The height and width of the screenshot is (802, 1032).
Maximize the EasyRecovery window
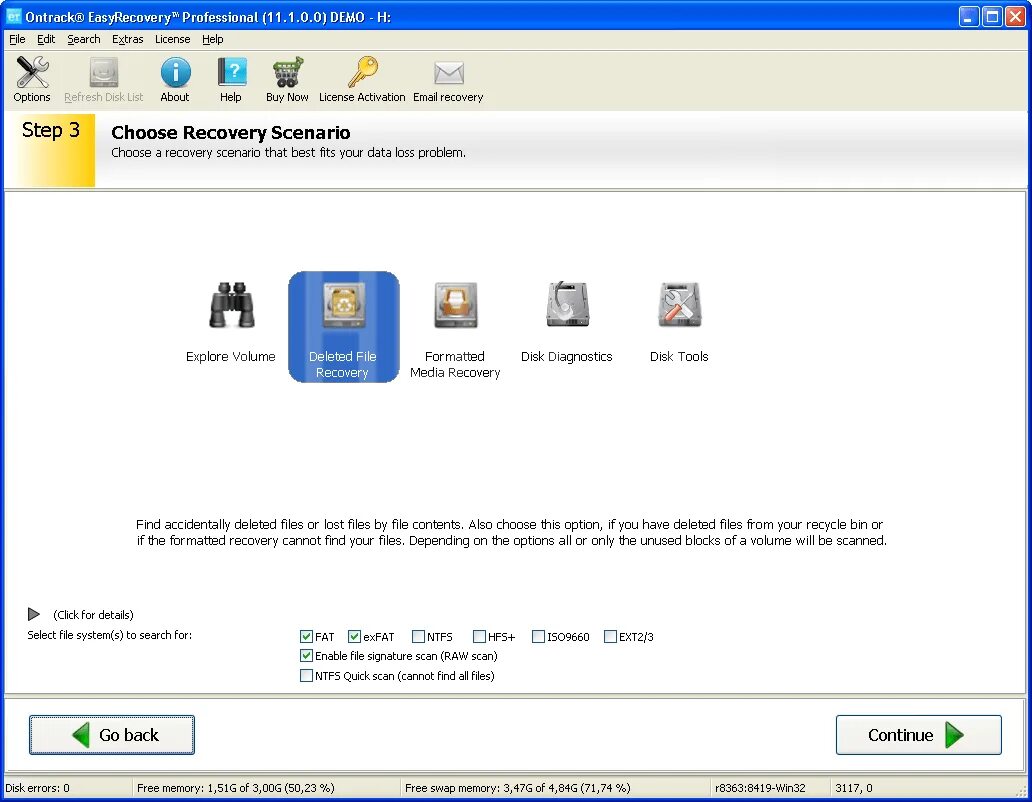coord(992,16)
